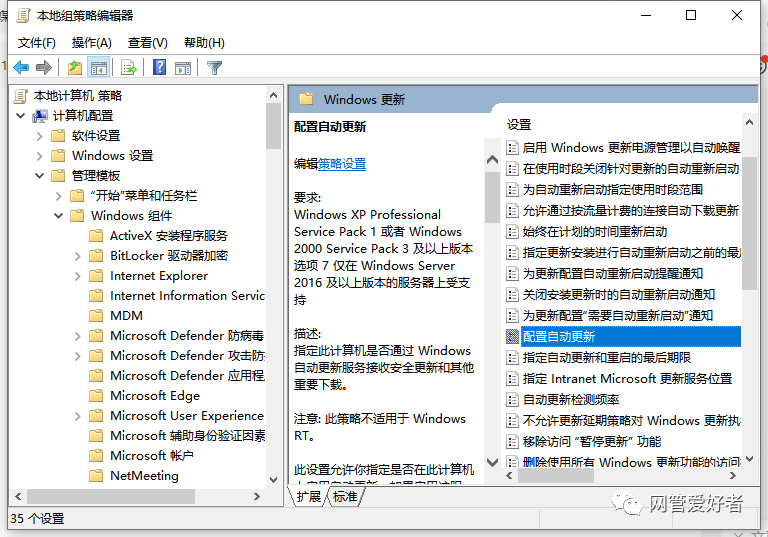
Task: Collapse the Windows 组件 tree node
Action: point(59,216)
